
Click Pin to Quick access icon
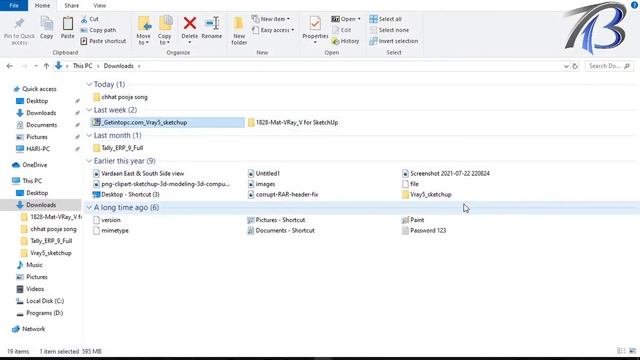19,24
